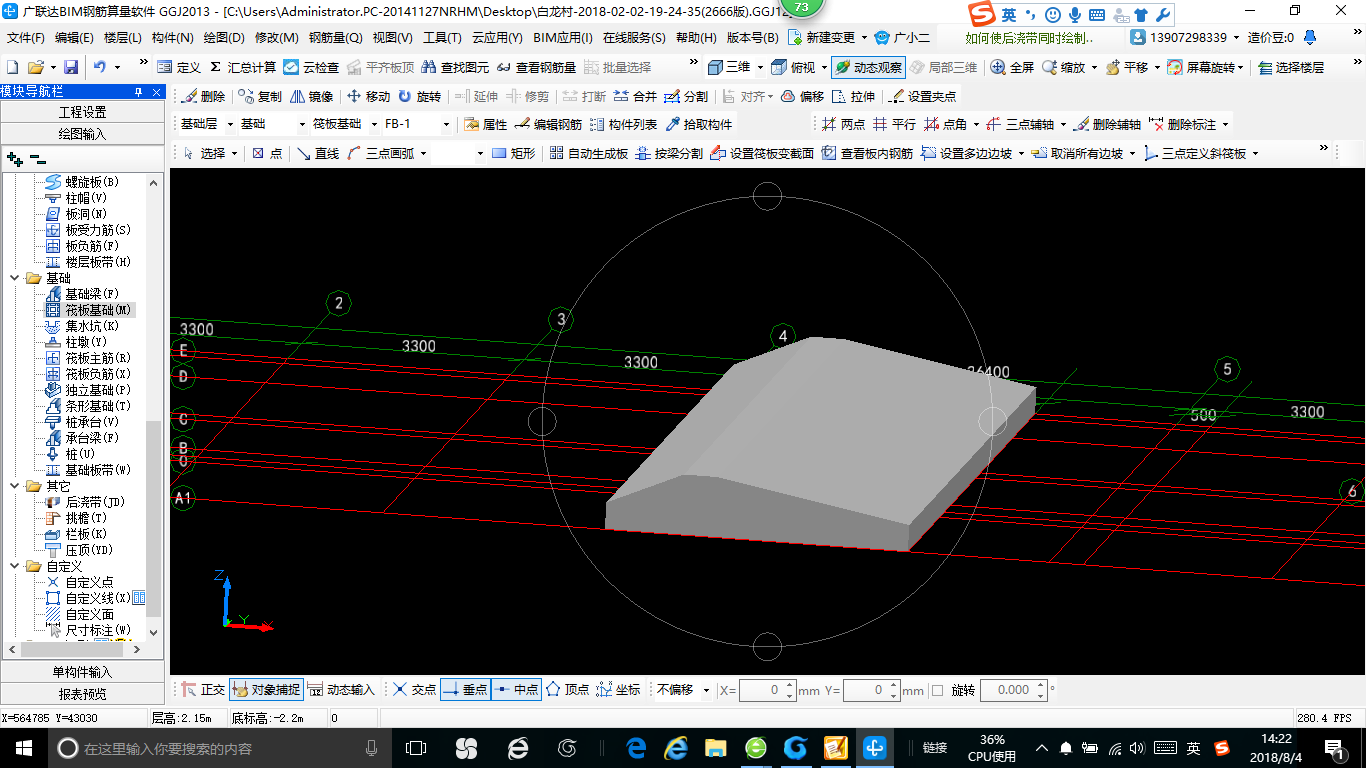
Task: Open Windows Start menu
Action: click(24, 748)
